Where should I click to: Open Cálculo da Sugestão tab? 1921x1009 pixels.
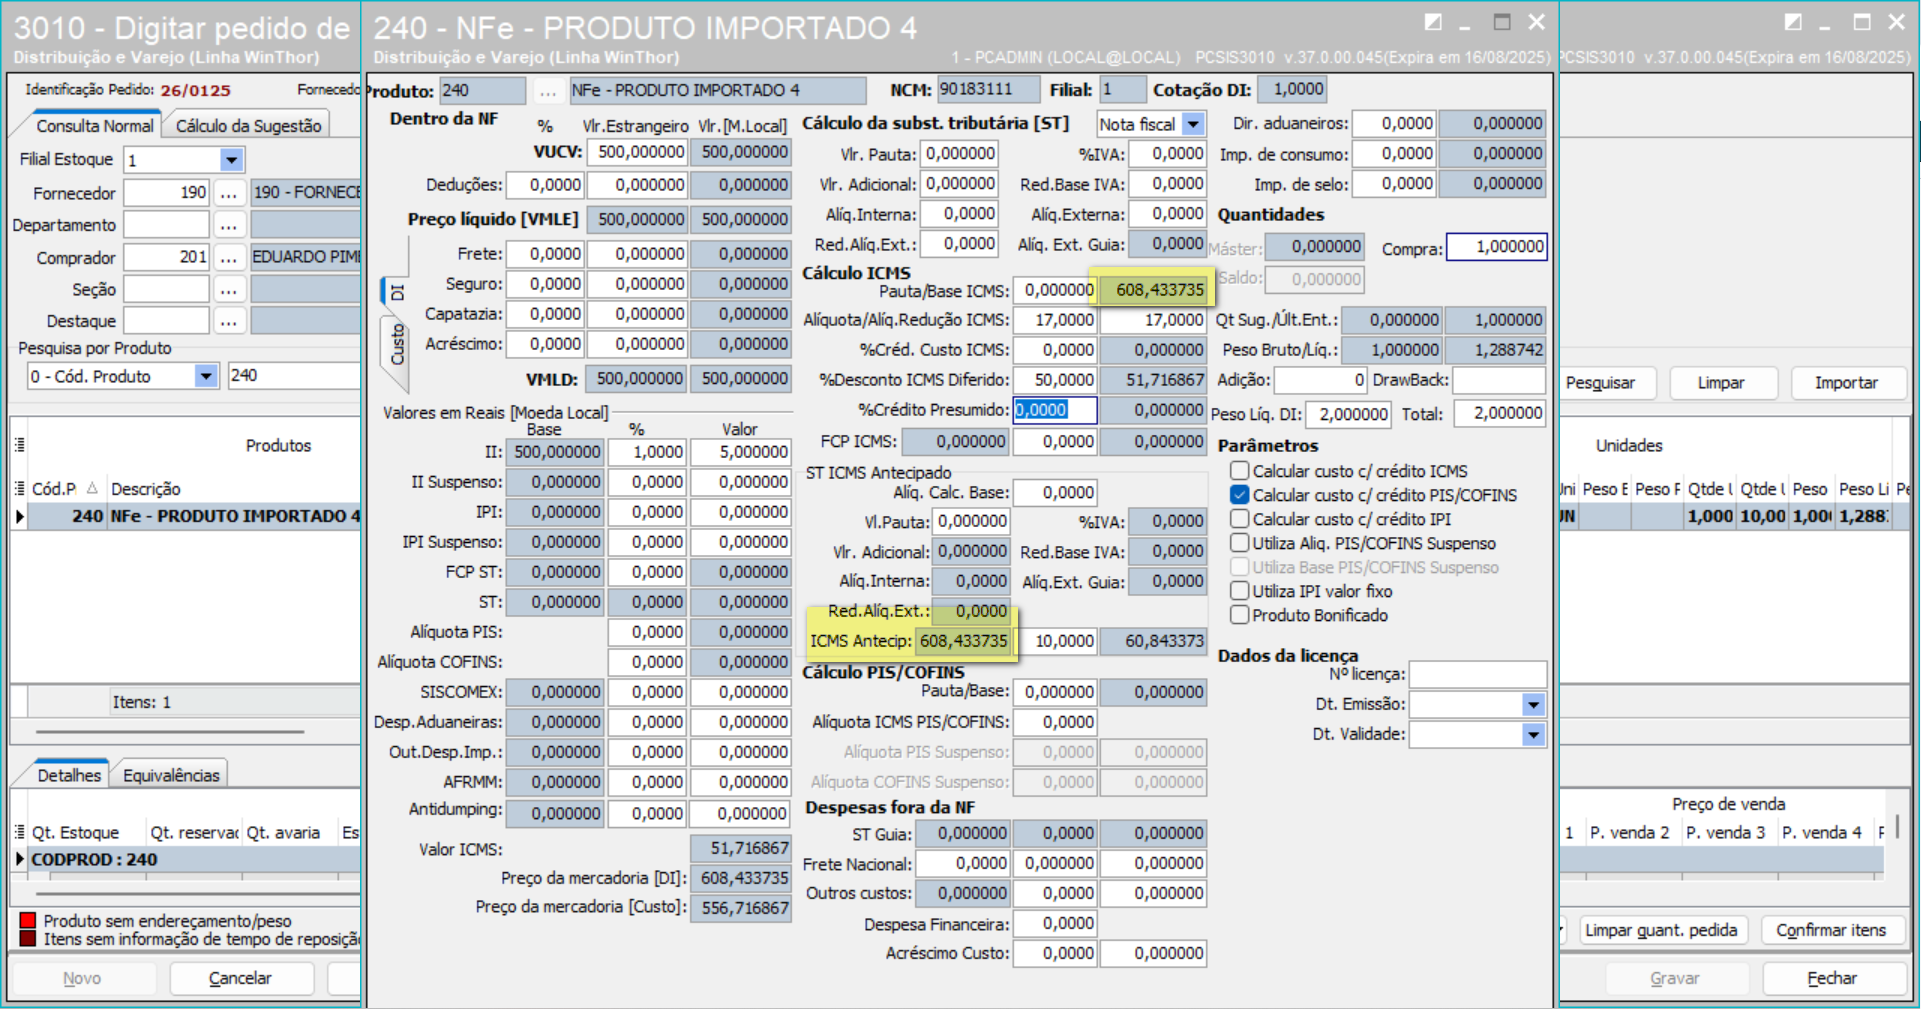coord(249,126)
